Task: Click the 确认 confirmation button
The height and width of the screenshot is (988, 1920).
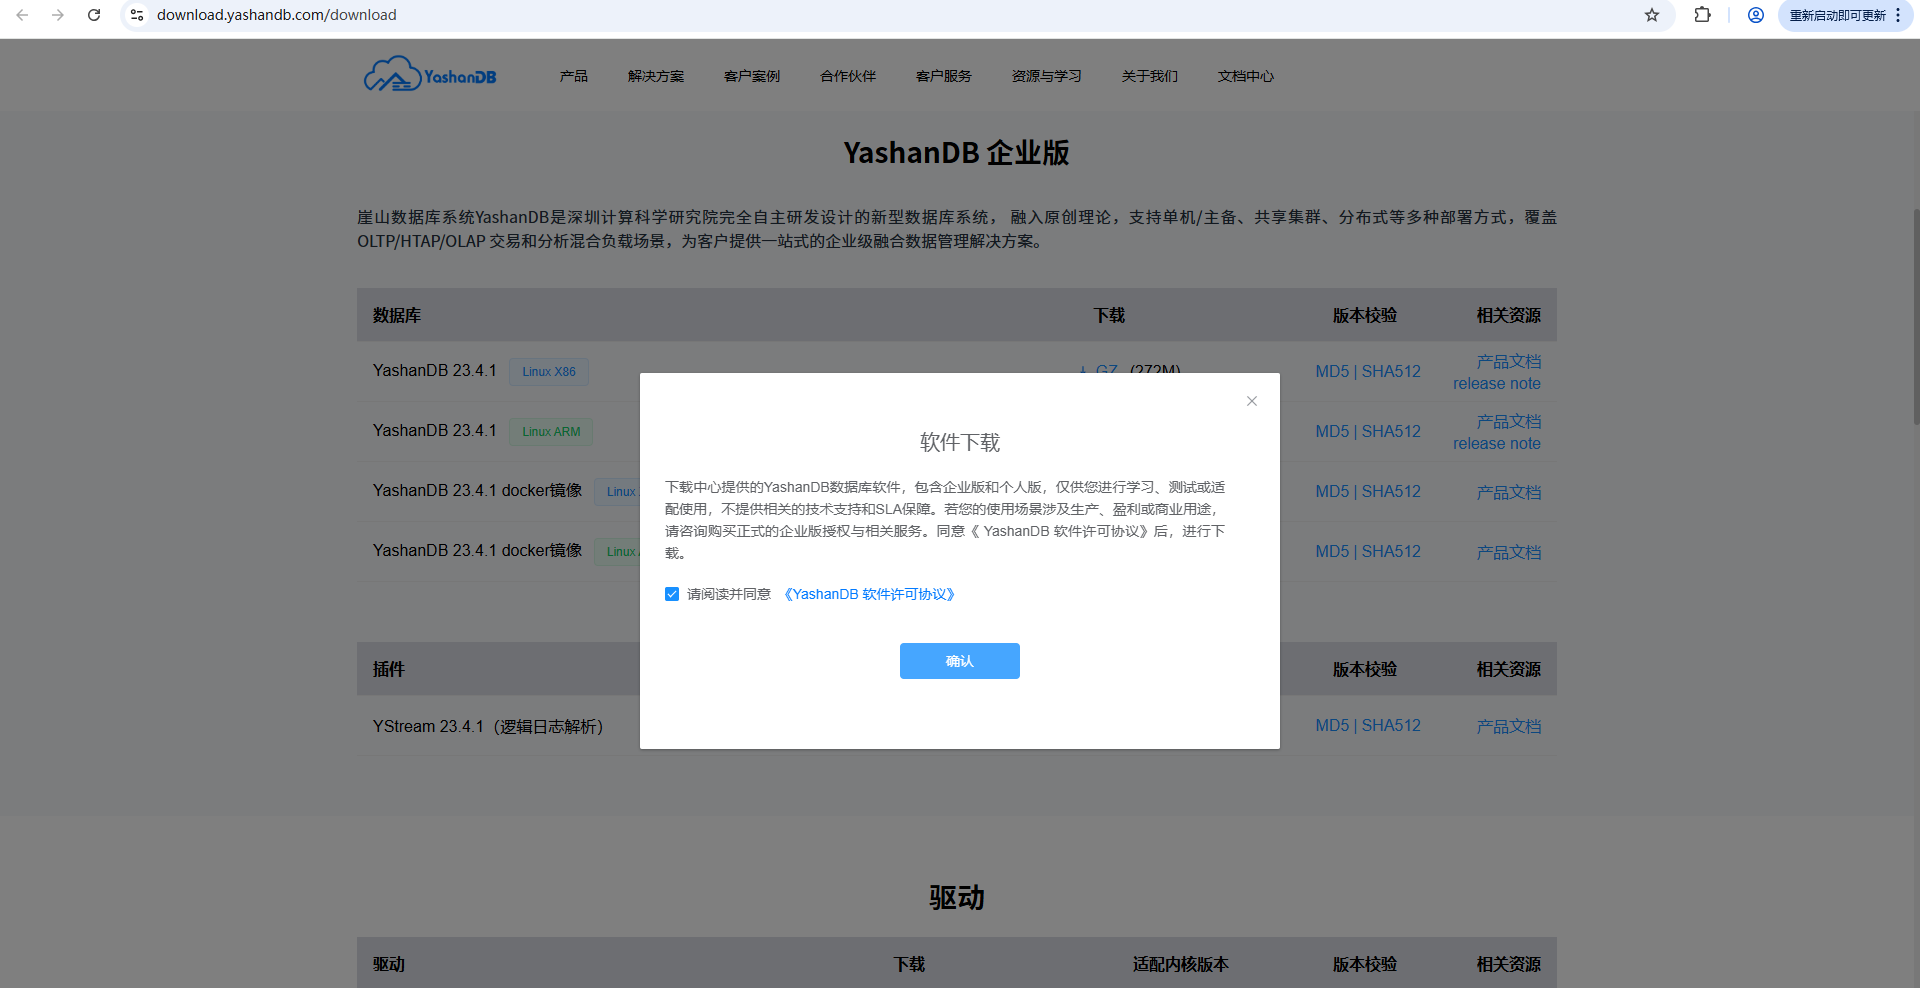Action: tap(959, 661)
